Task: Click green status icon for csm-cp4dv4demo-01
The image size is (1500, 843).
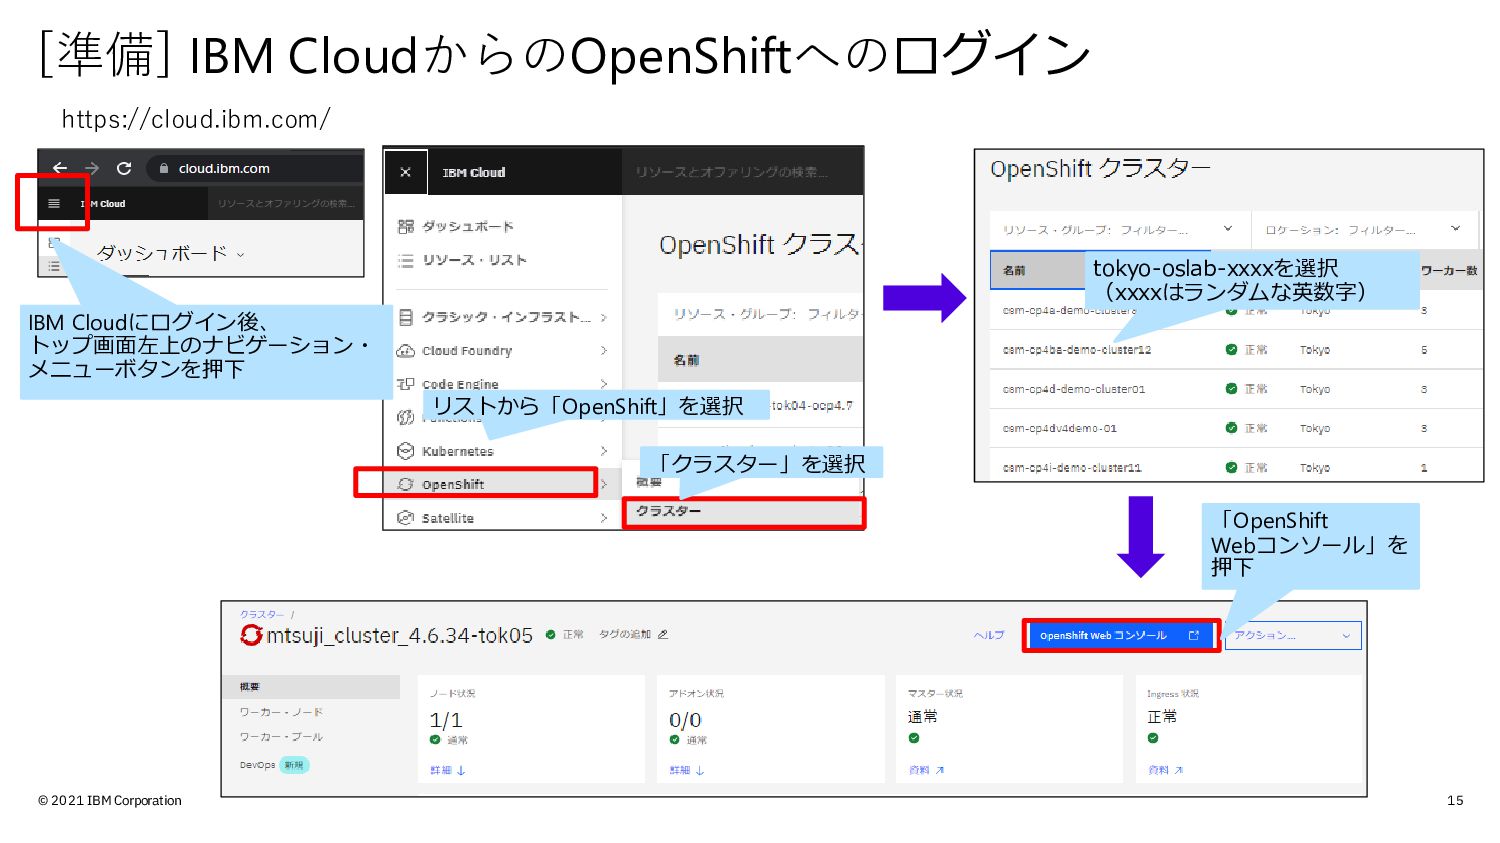Action: click(x=1231, y=428)
